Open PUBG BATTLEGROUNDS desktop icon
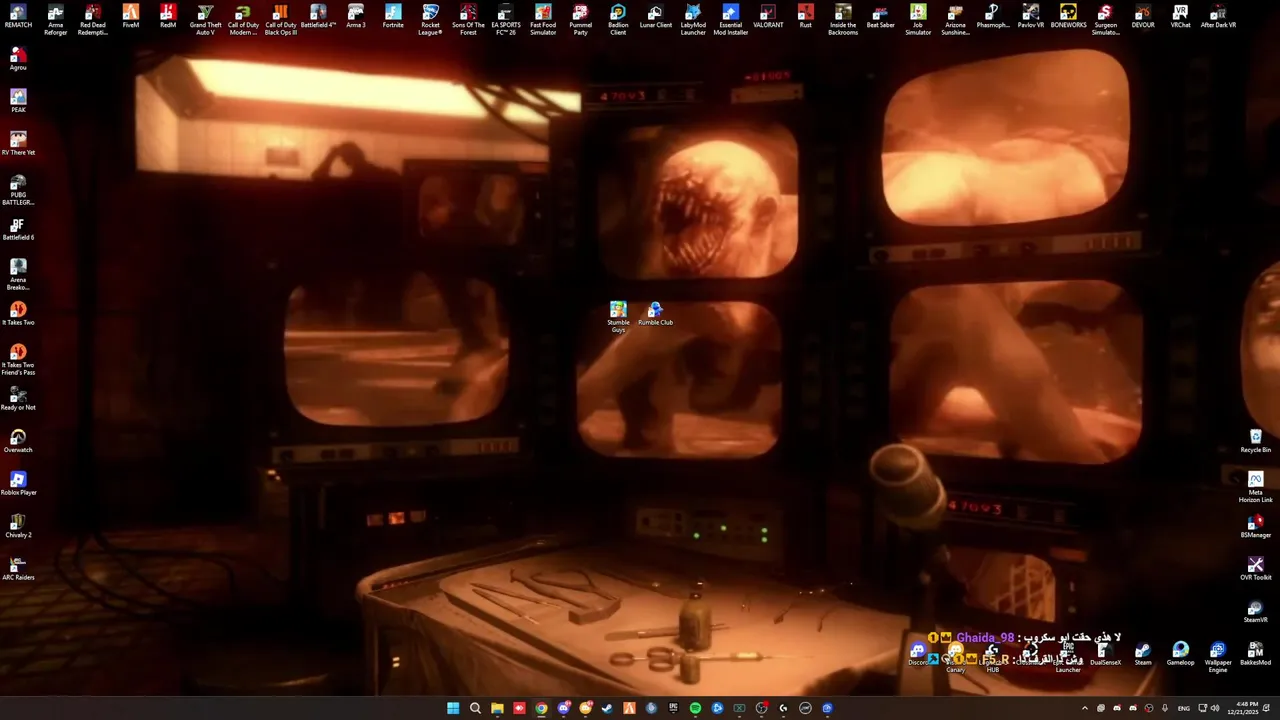Viewport: 1280px width, 720px height. coord(18,190)
